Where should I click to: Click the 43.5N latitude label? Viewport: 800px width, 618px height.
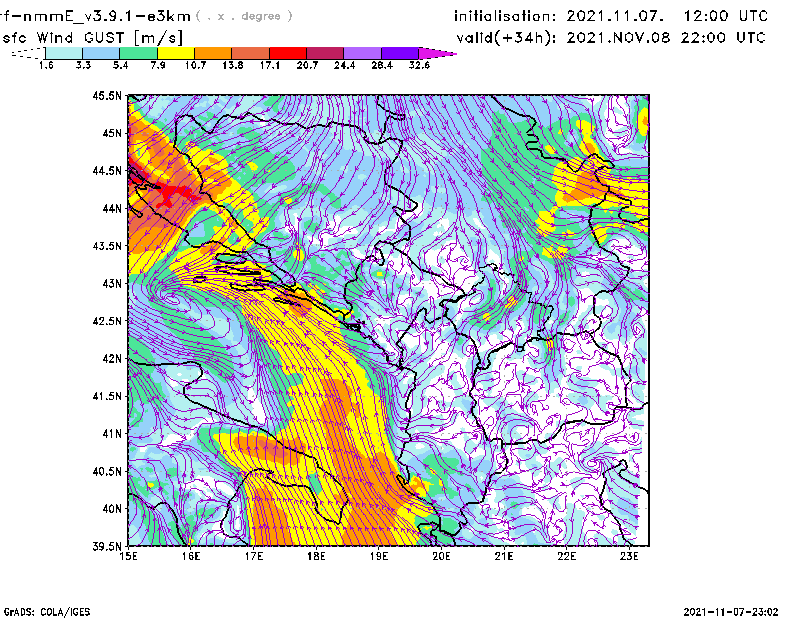pyautogui.click(x=107, y=246)
